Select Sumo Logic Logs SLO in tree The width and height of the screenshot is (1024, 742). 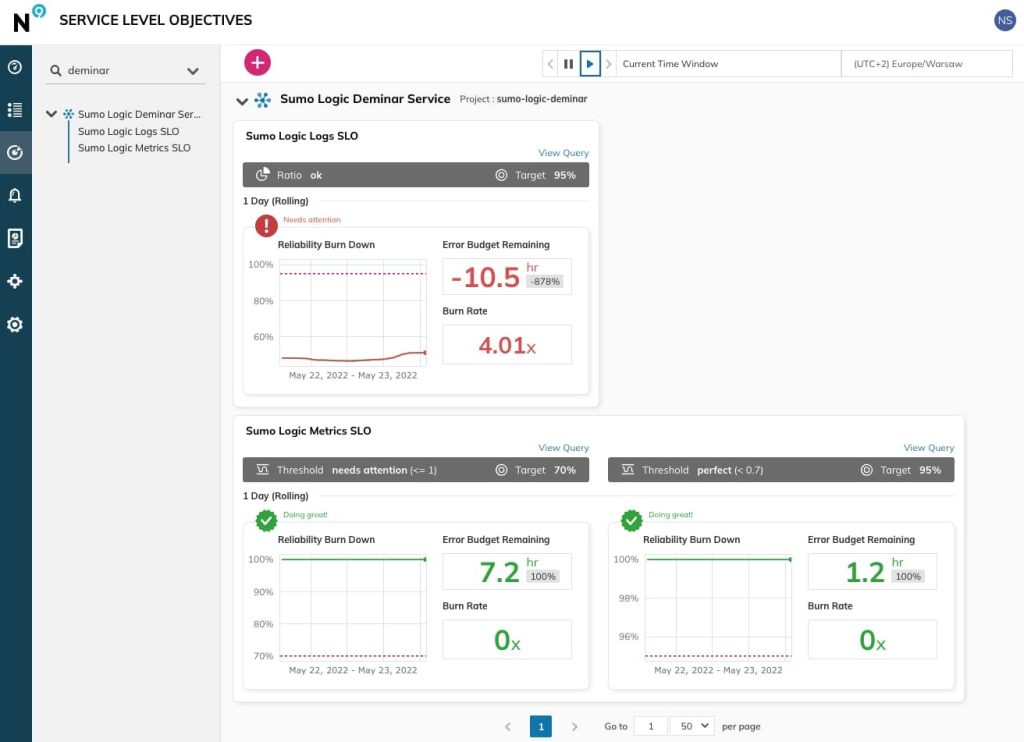(x=128, y=131)
